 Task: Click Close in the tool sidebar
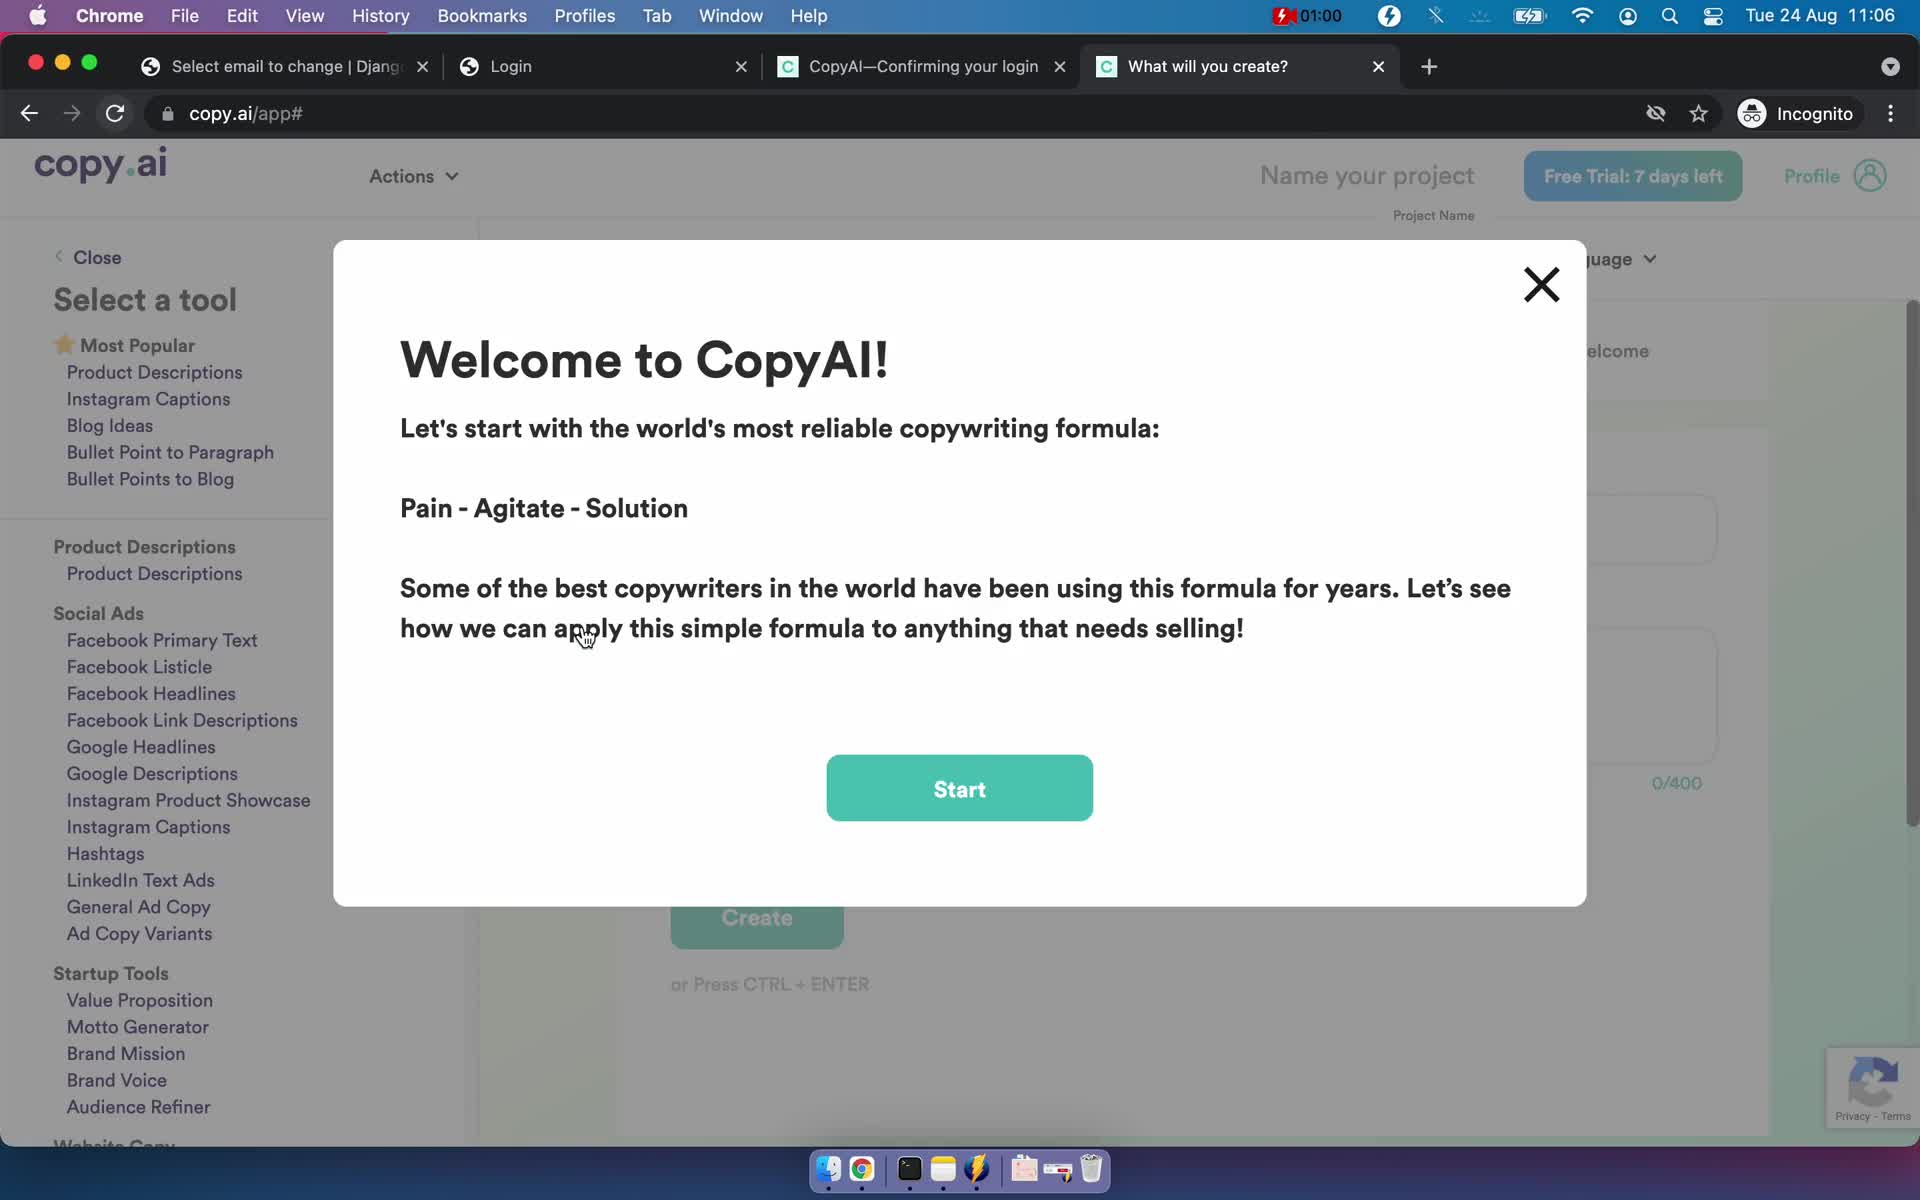[x=88, y=257]
